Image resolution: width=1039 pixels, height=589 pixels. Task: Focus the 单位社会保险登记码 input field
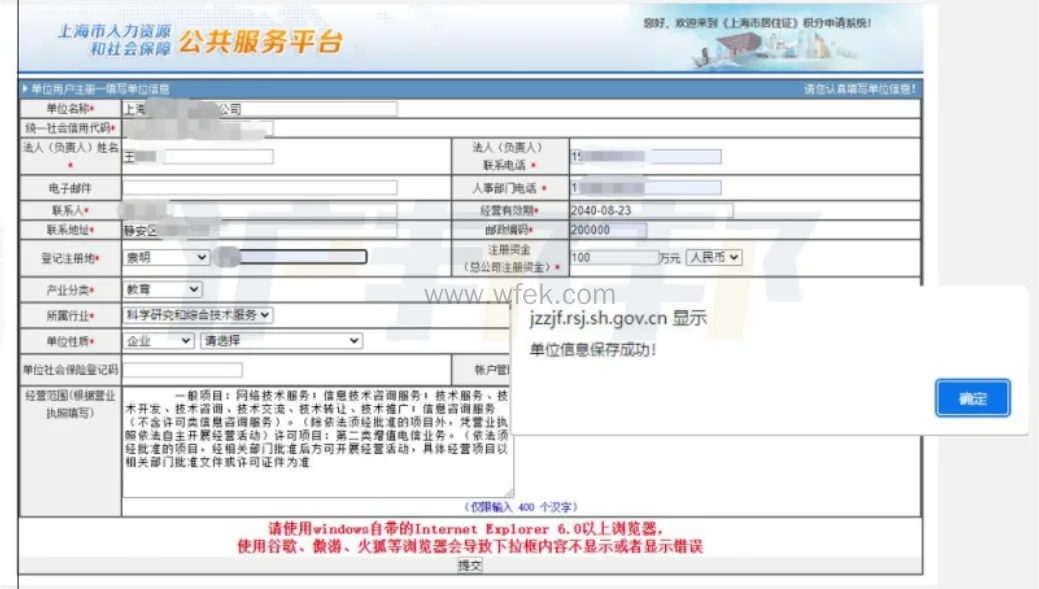point(181,370)
